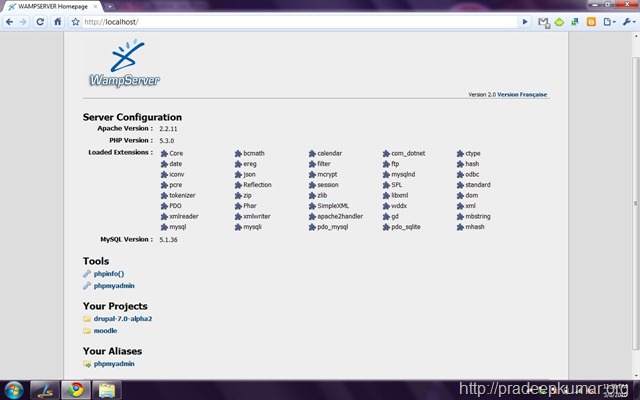Open the moodle project folder

tap(105, 331)
